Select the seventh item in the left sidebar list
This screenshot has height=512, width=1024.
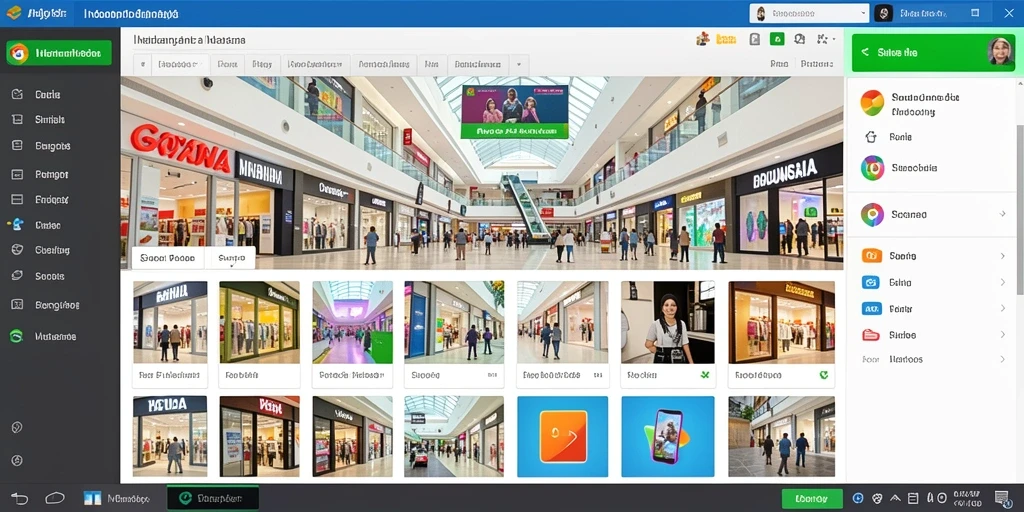pos(60,250)
